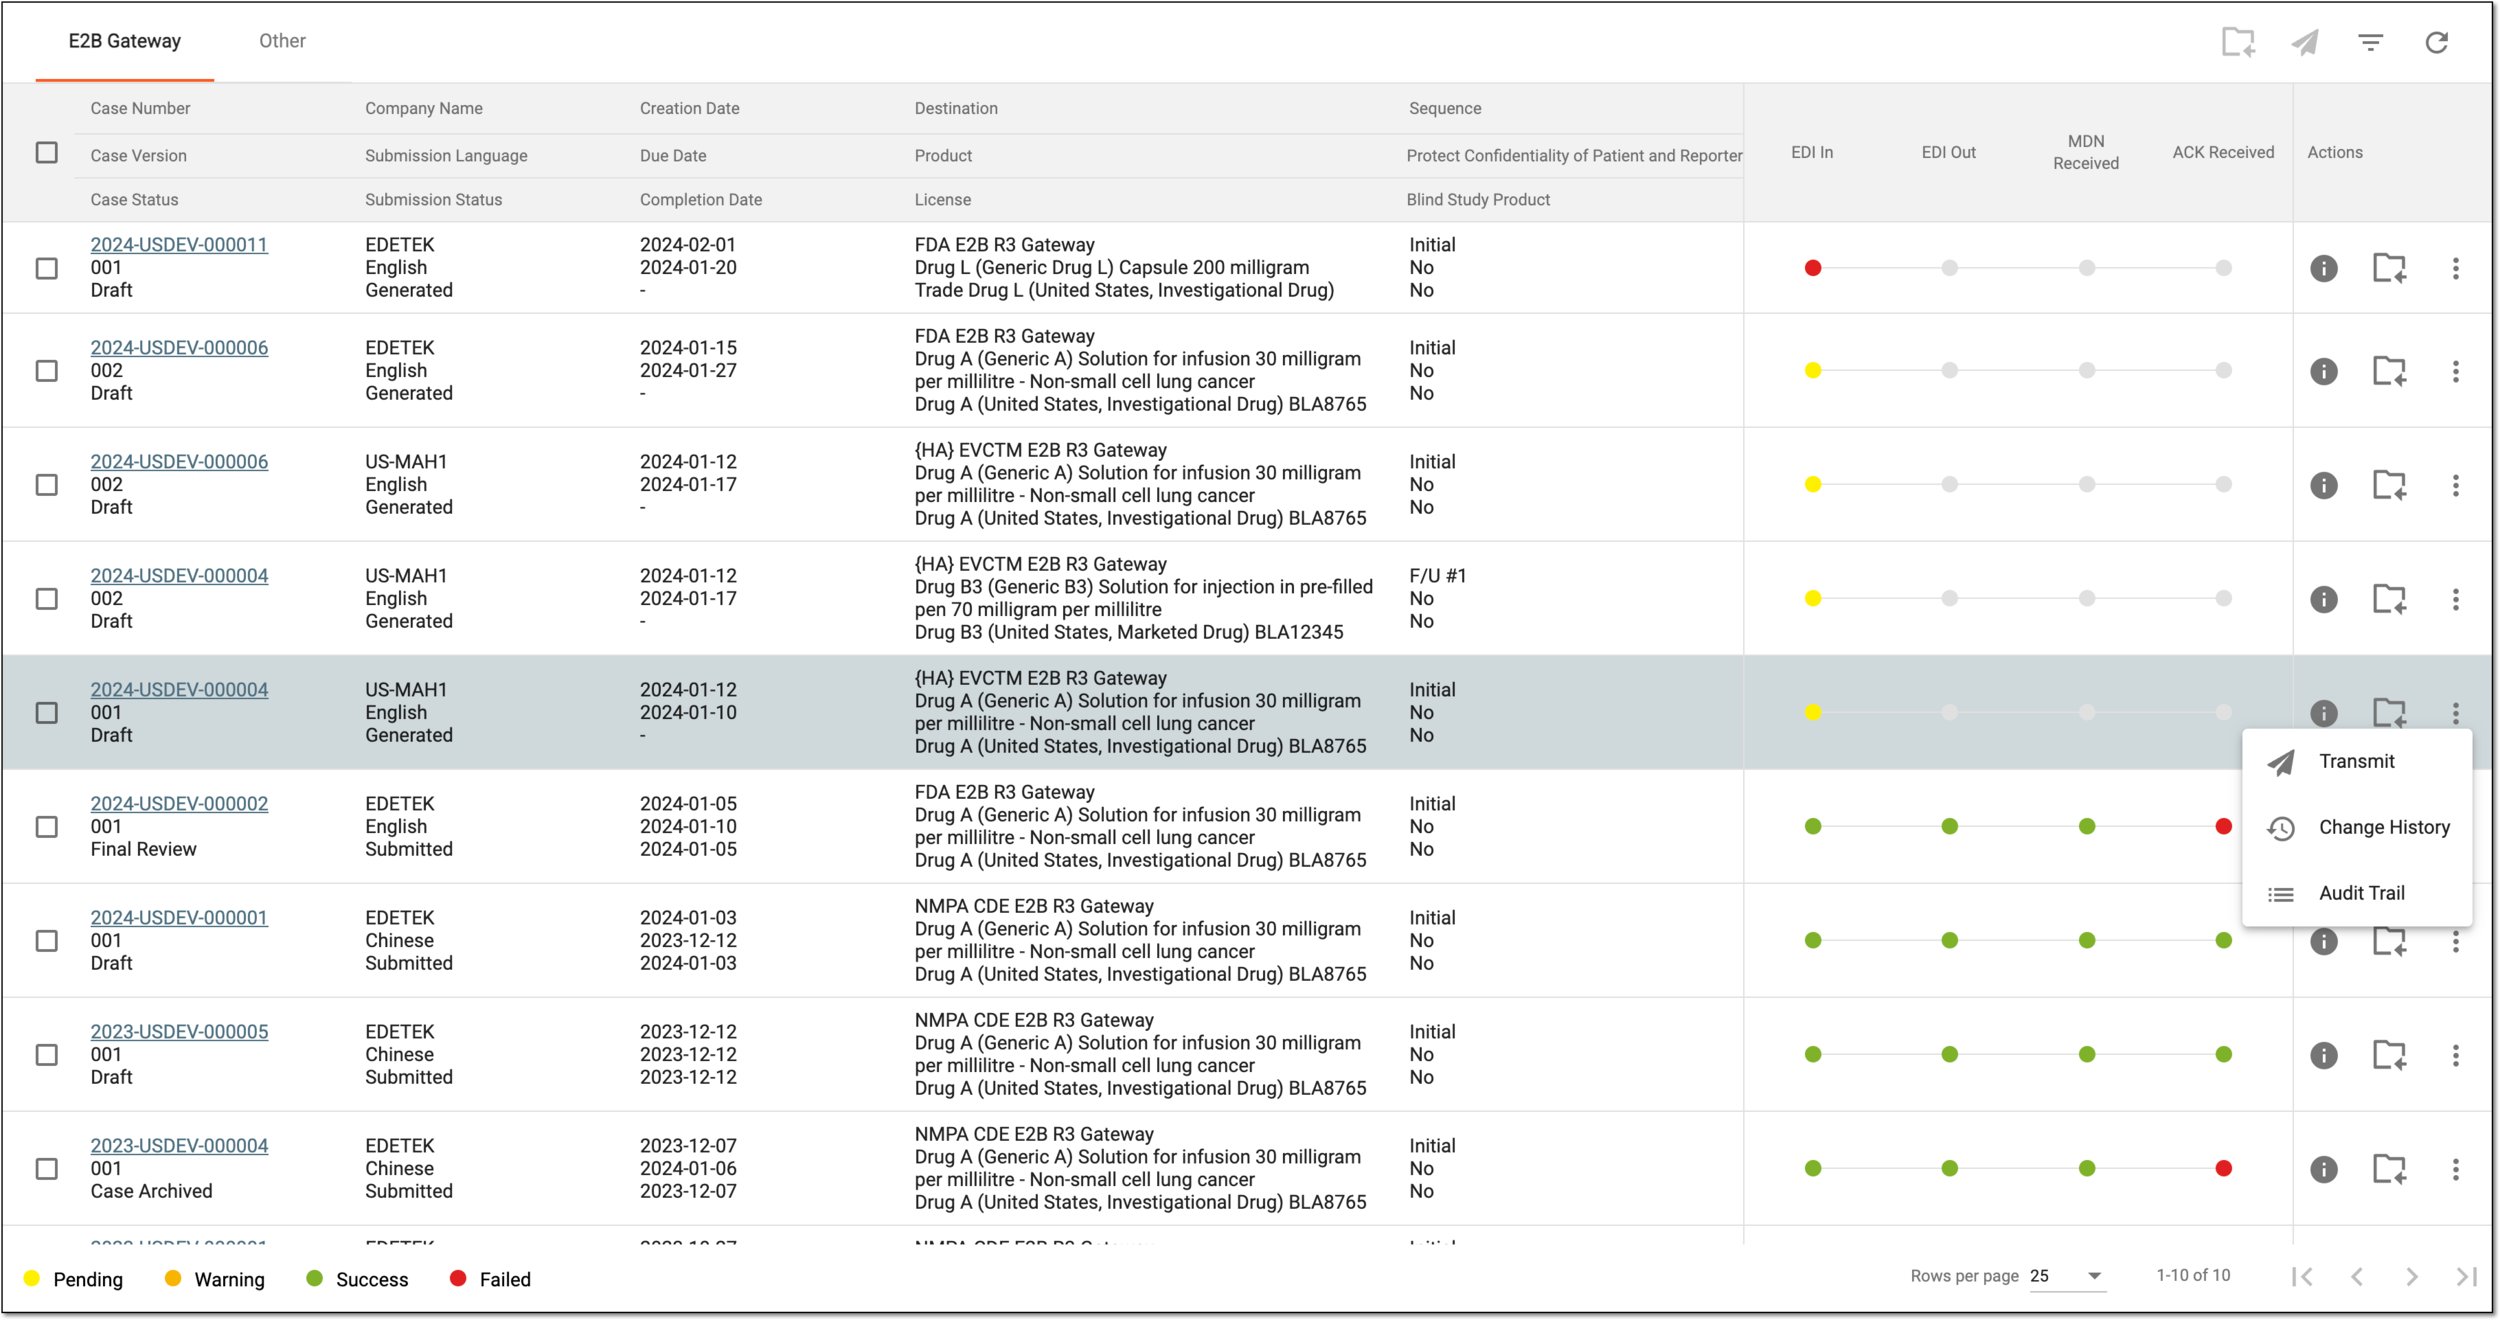Viewport: 2500px width, 1320px height.
Task: Open EDETEK 2024-USDEV-000006 case link
Action: pyautogui.click(x=179, y=348)
